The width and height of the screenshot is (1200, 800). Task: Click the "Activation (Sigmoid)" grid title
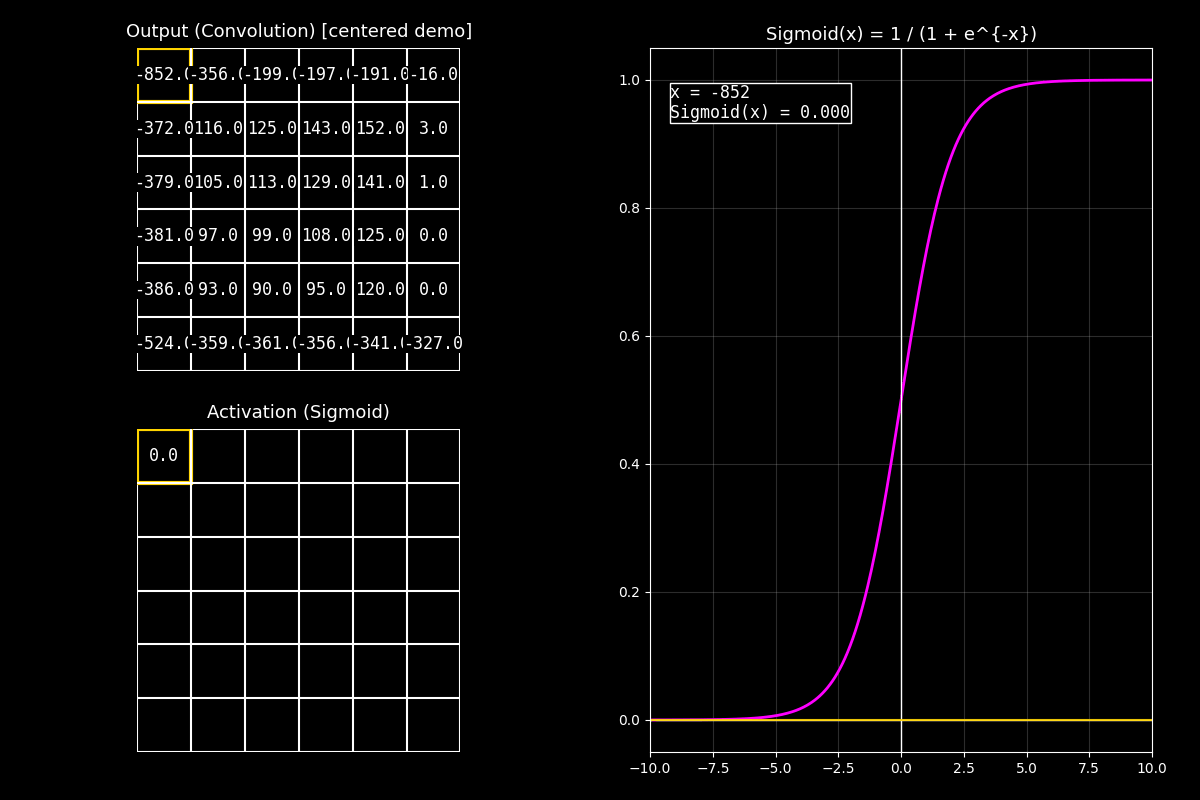tap(298, 413)
